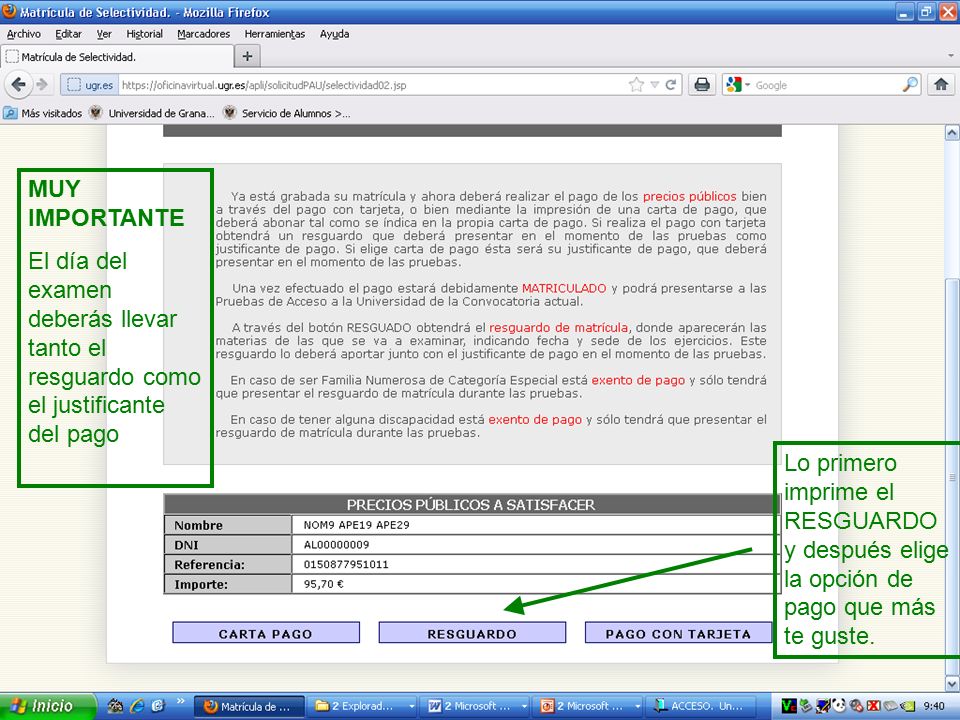
Task: Expand the tab list dropdown arrow
Action: point(951,56)
